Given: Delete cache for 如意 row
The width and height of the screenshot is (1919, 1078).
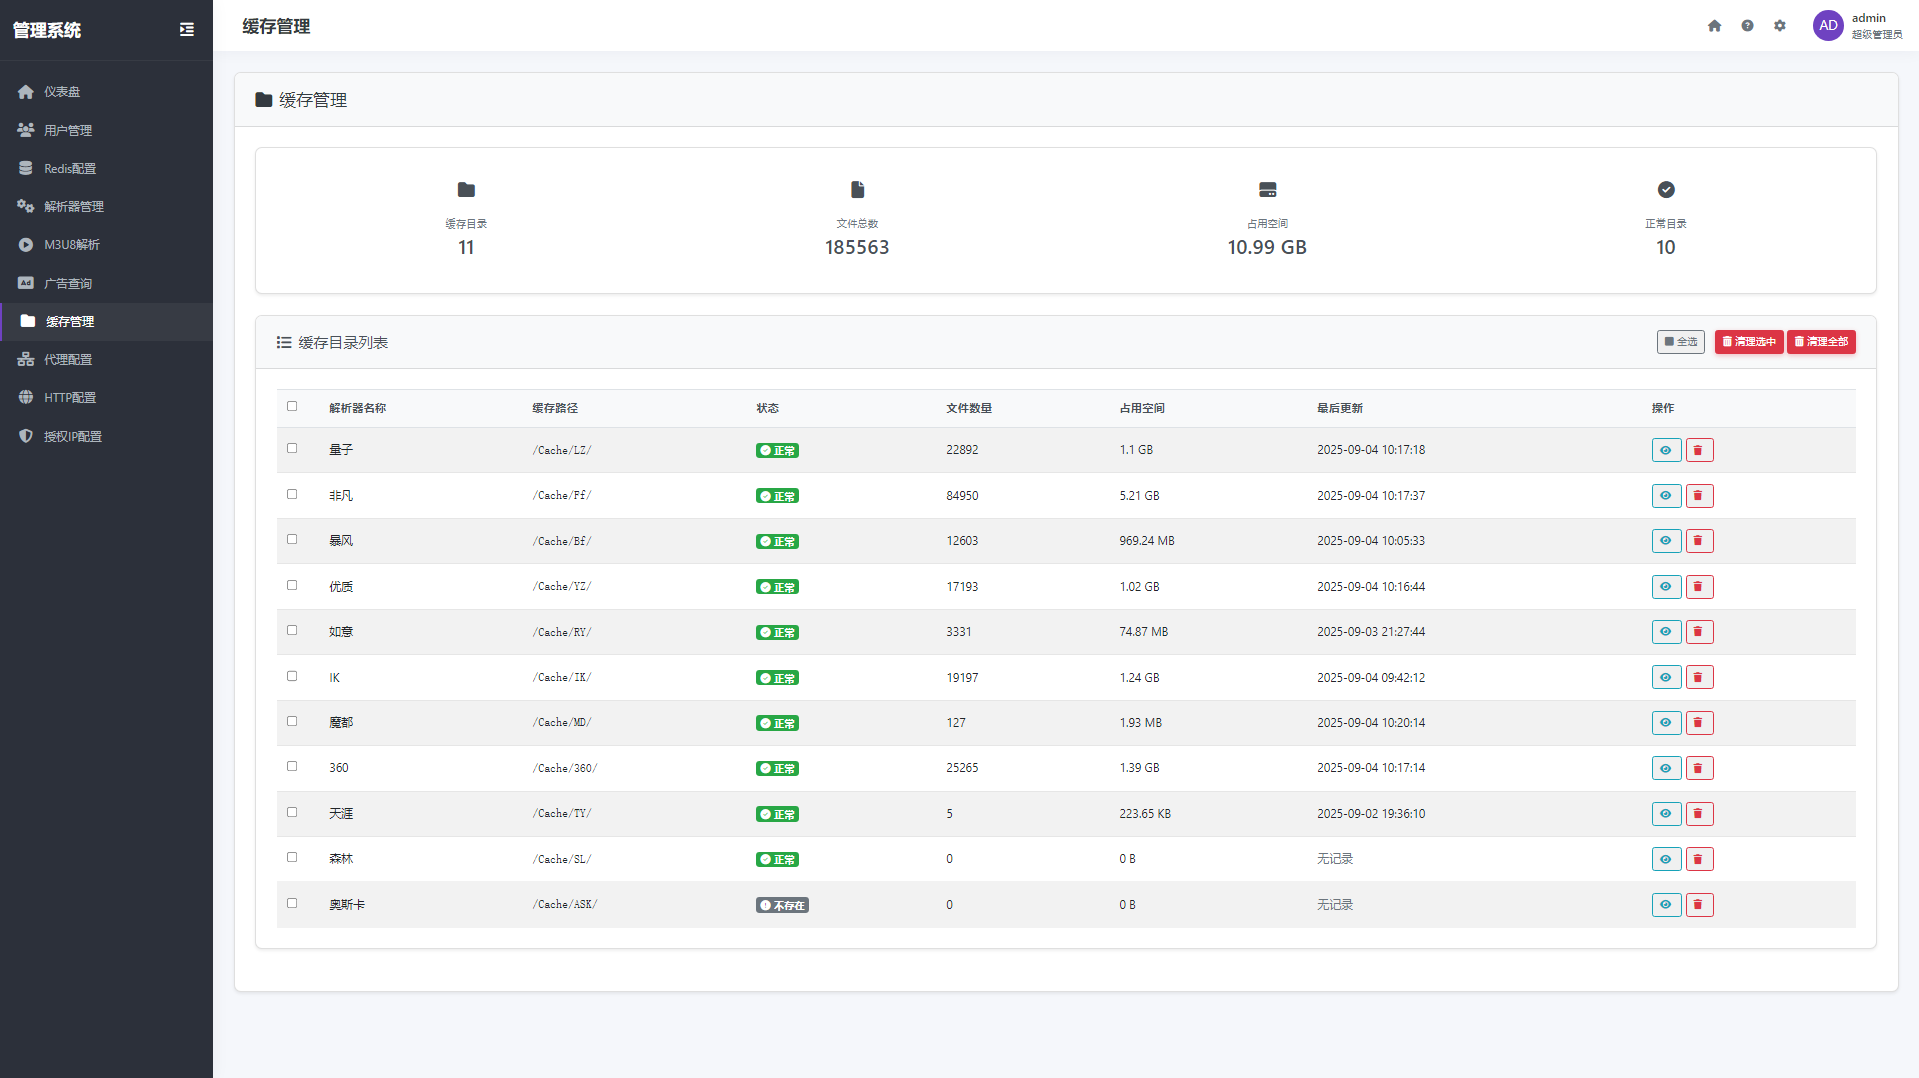Looking at the screenshot, I should (1699, 632).
